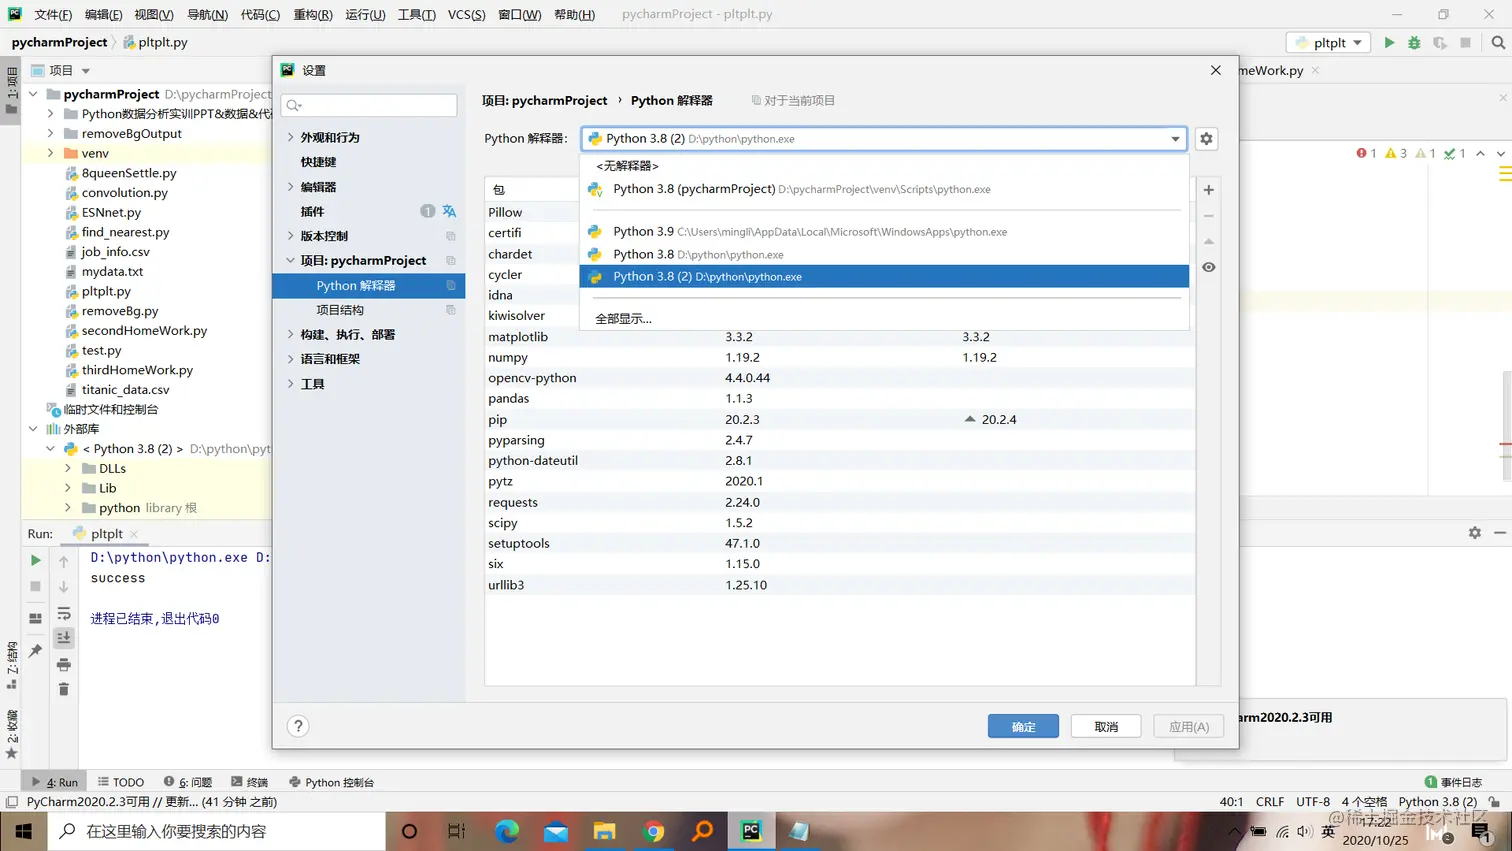Hide the Run panel with minus icon
Viewport: 1512px width, 851px height.
coord(1500,533)
